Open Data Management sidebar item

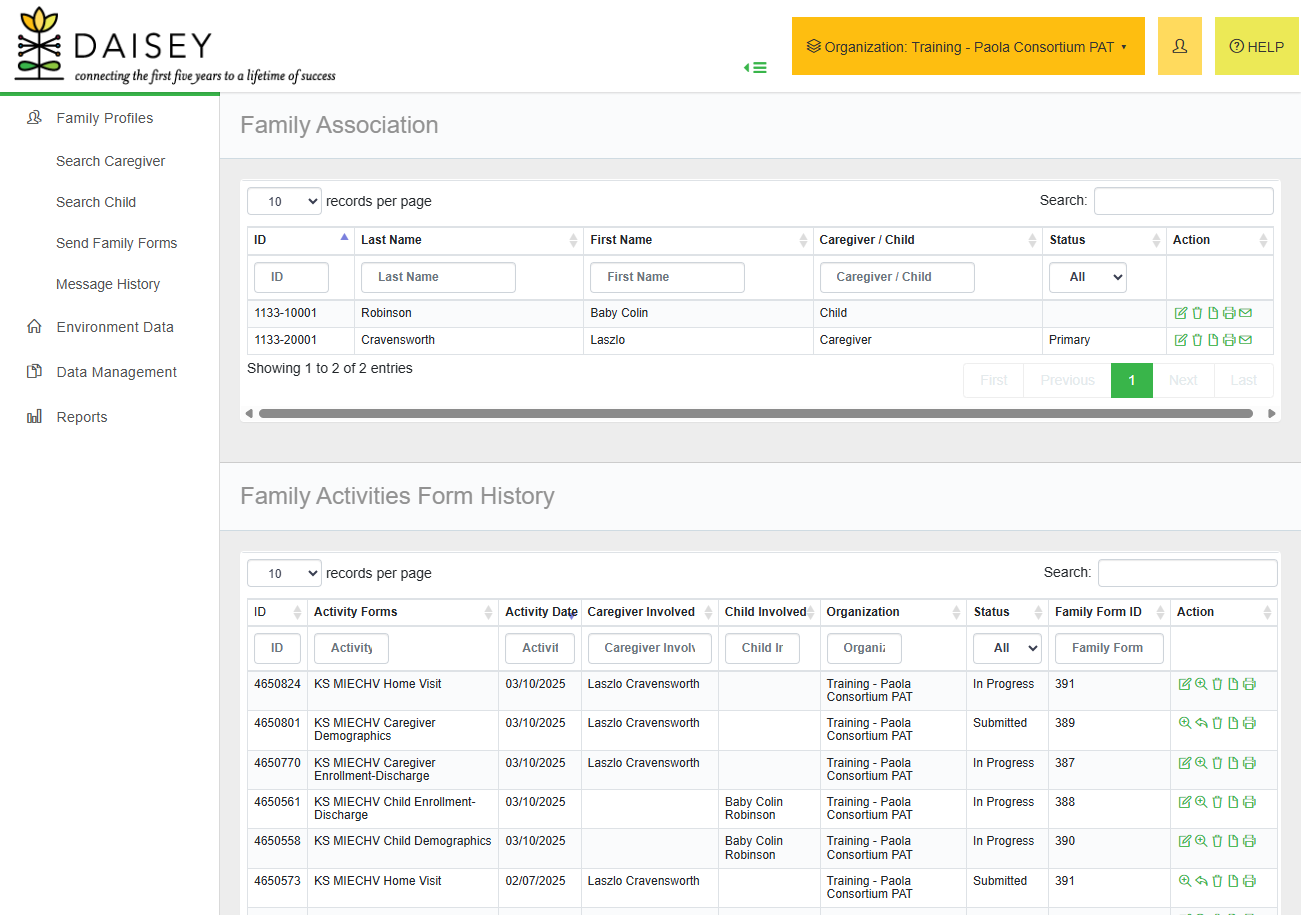click(x=117, y=372)
